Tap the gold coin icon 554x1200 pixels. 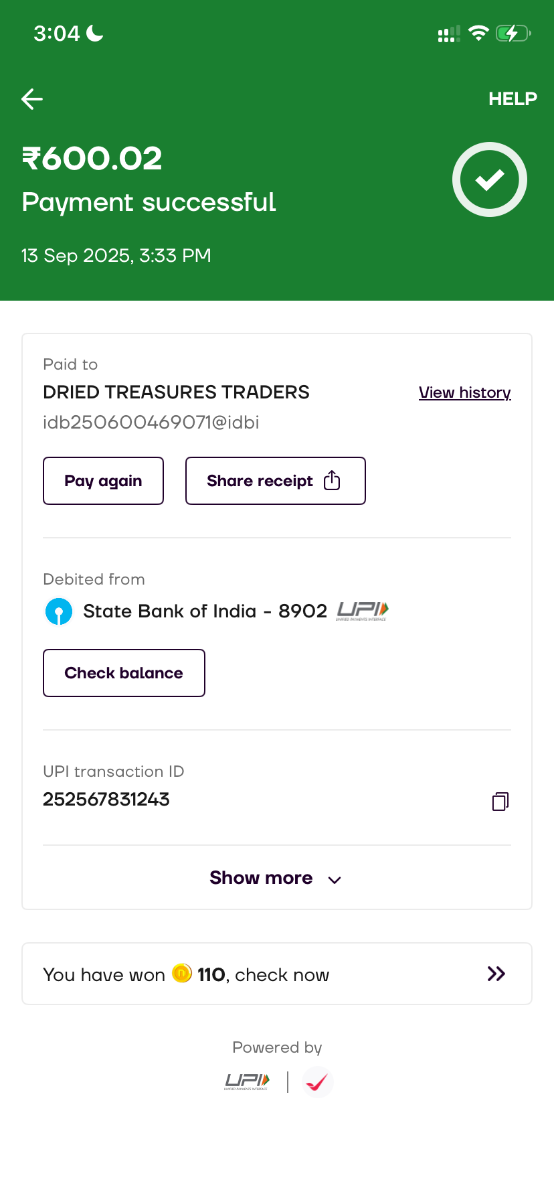[x=181, y=973]
